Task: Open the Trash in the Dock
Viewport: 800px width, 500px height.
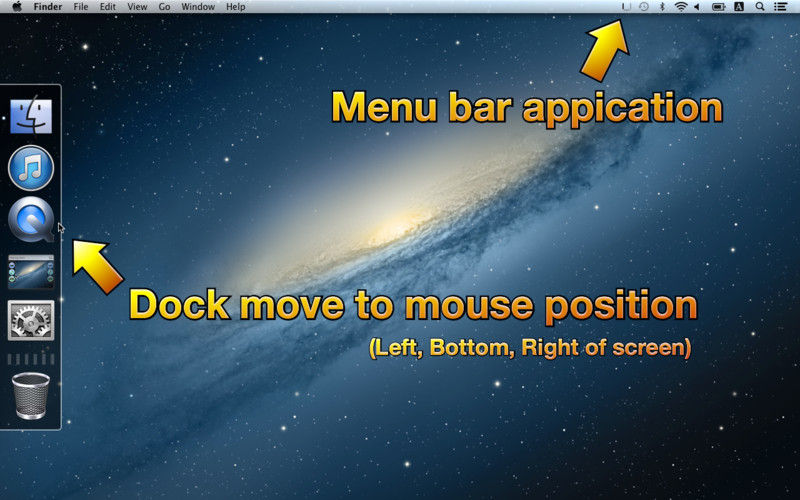Action: click(x=30, y=396)
